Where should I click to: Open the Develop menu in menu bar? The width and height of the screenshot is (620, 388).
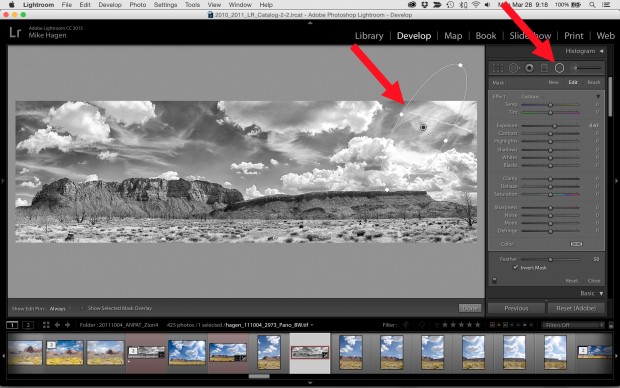click(x=110, y=5)
